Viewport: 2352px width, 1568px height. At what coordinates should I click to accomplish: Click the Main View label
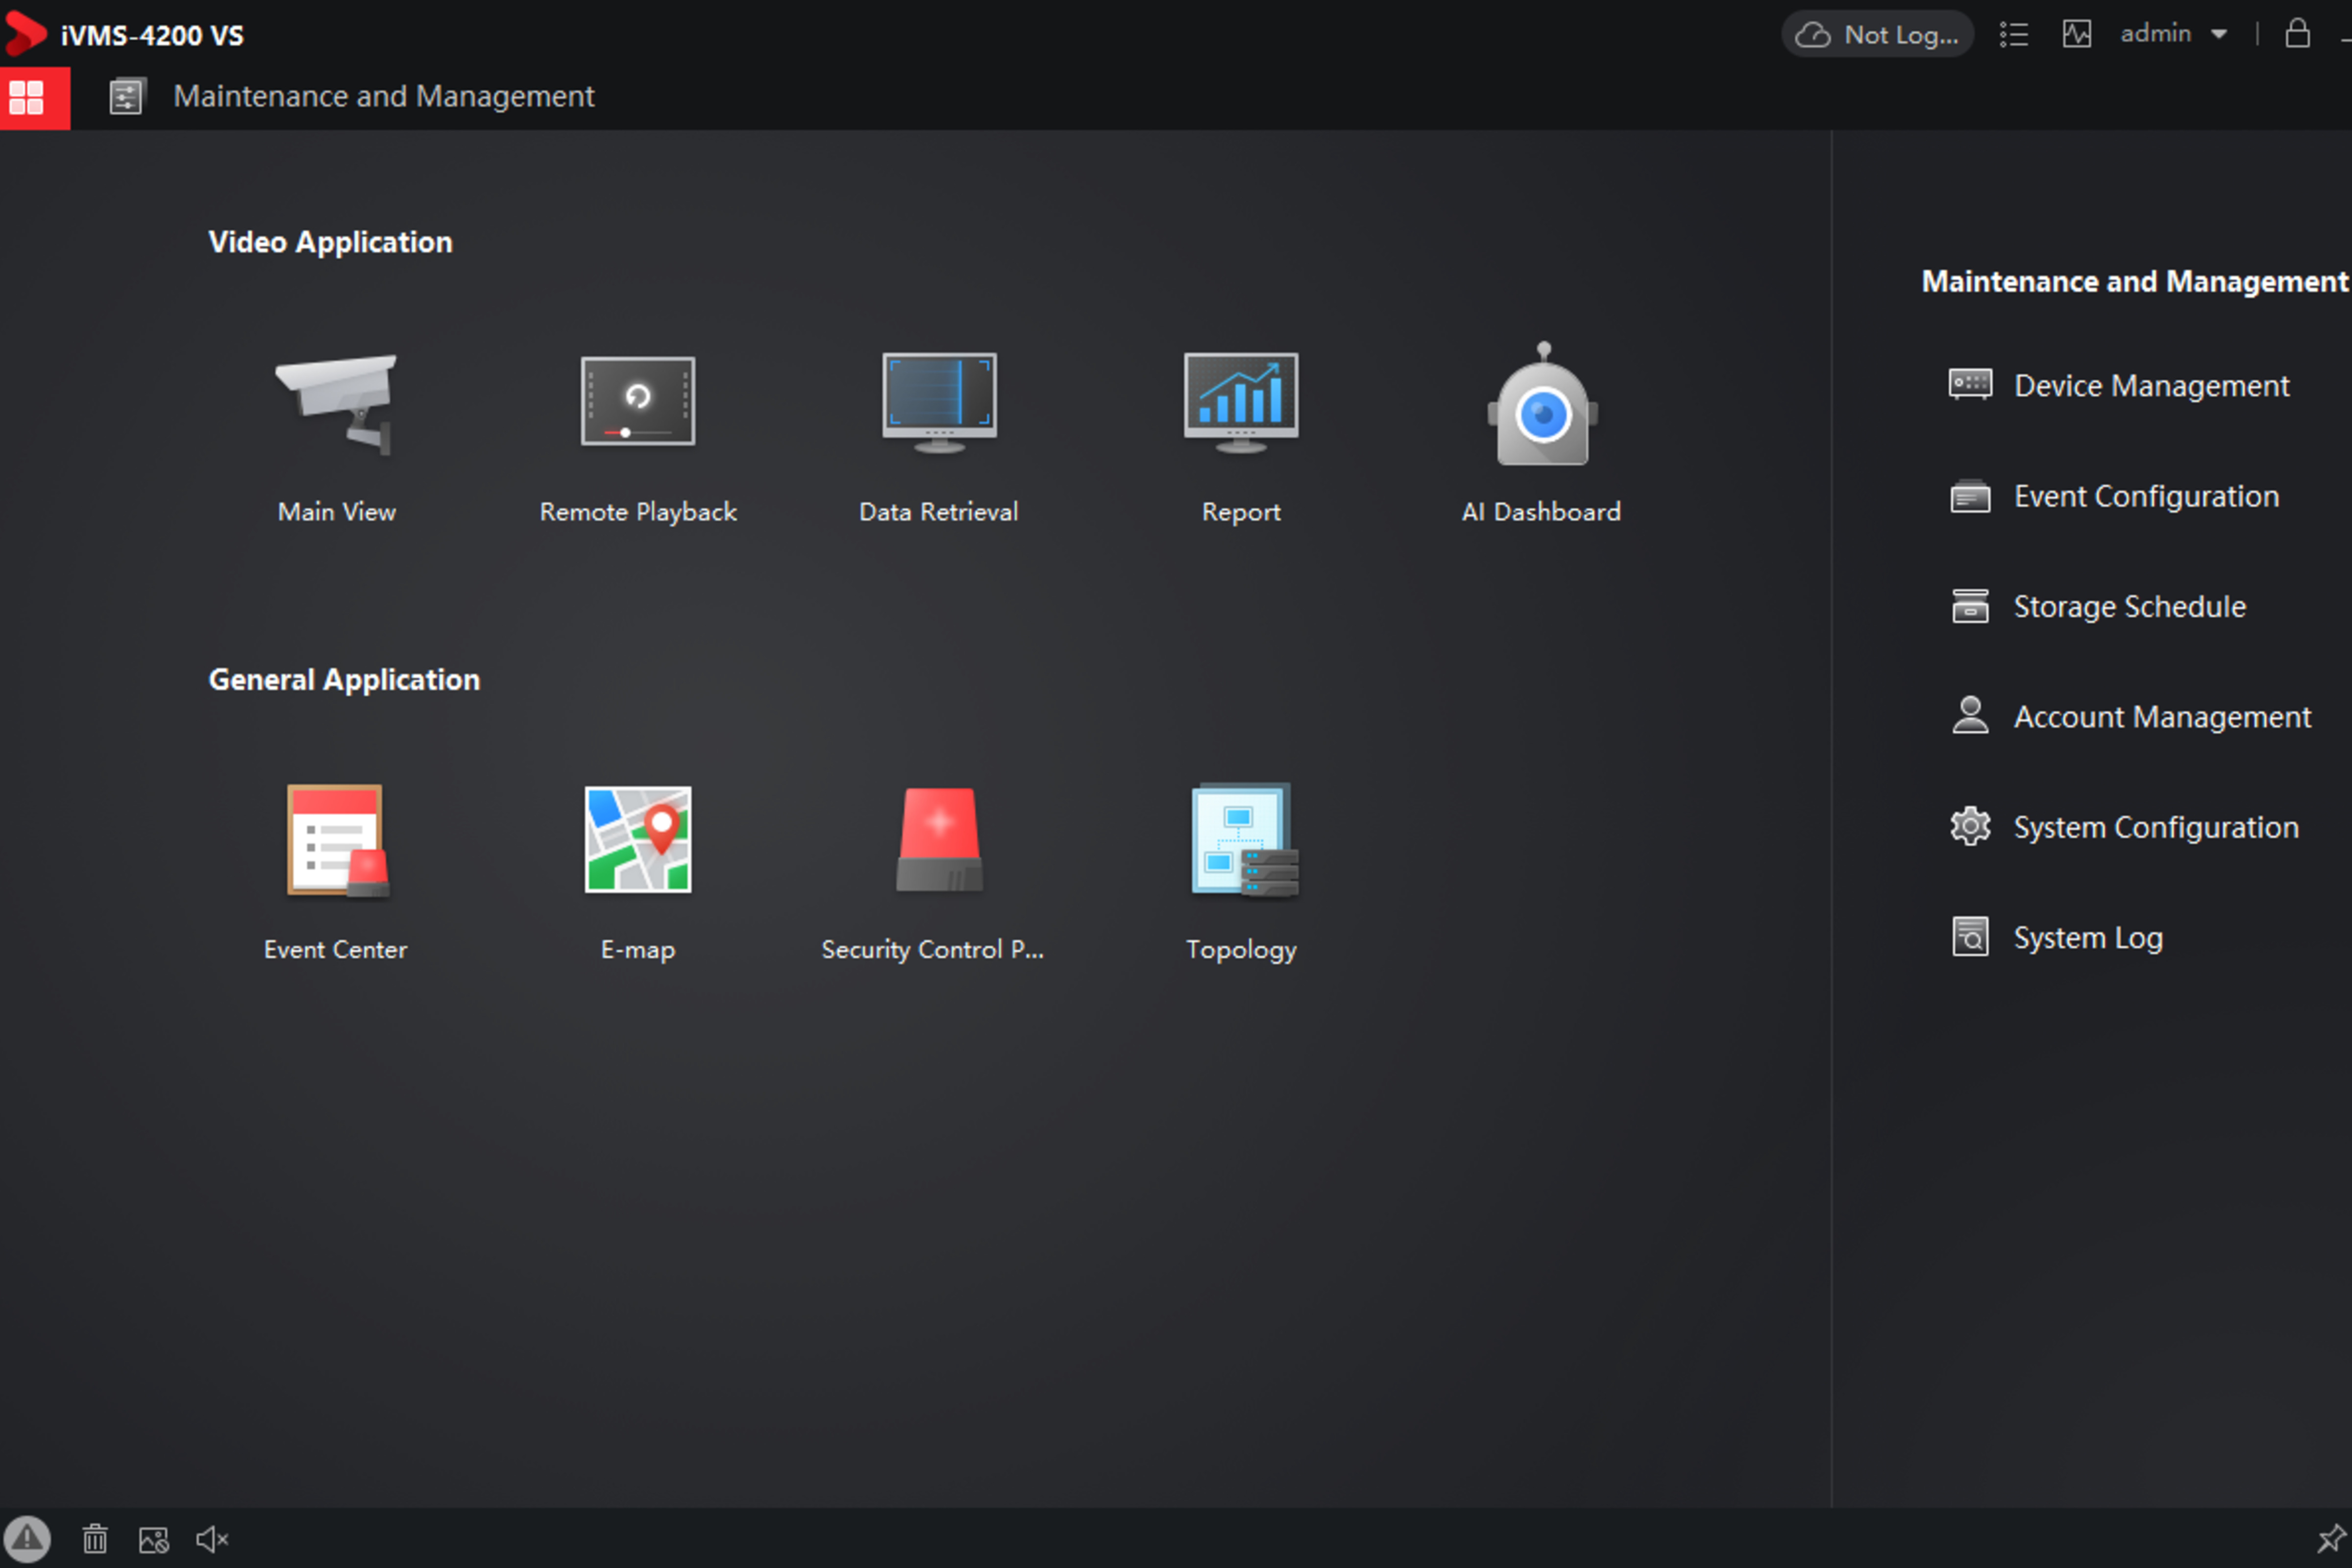point(337,512)
